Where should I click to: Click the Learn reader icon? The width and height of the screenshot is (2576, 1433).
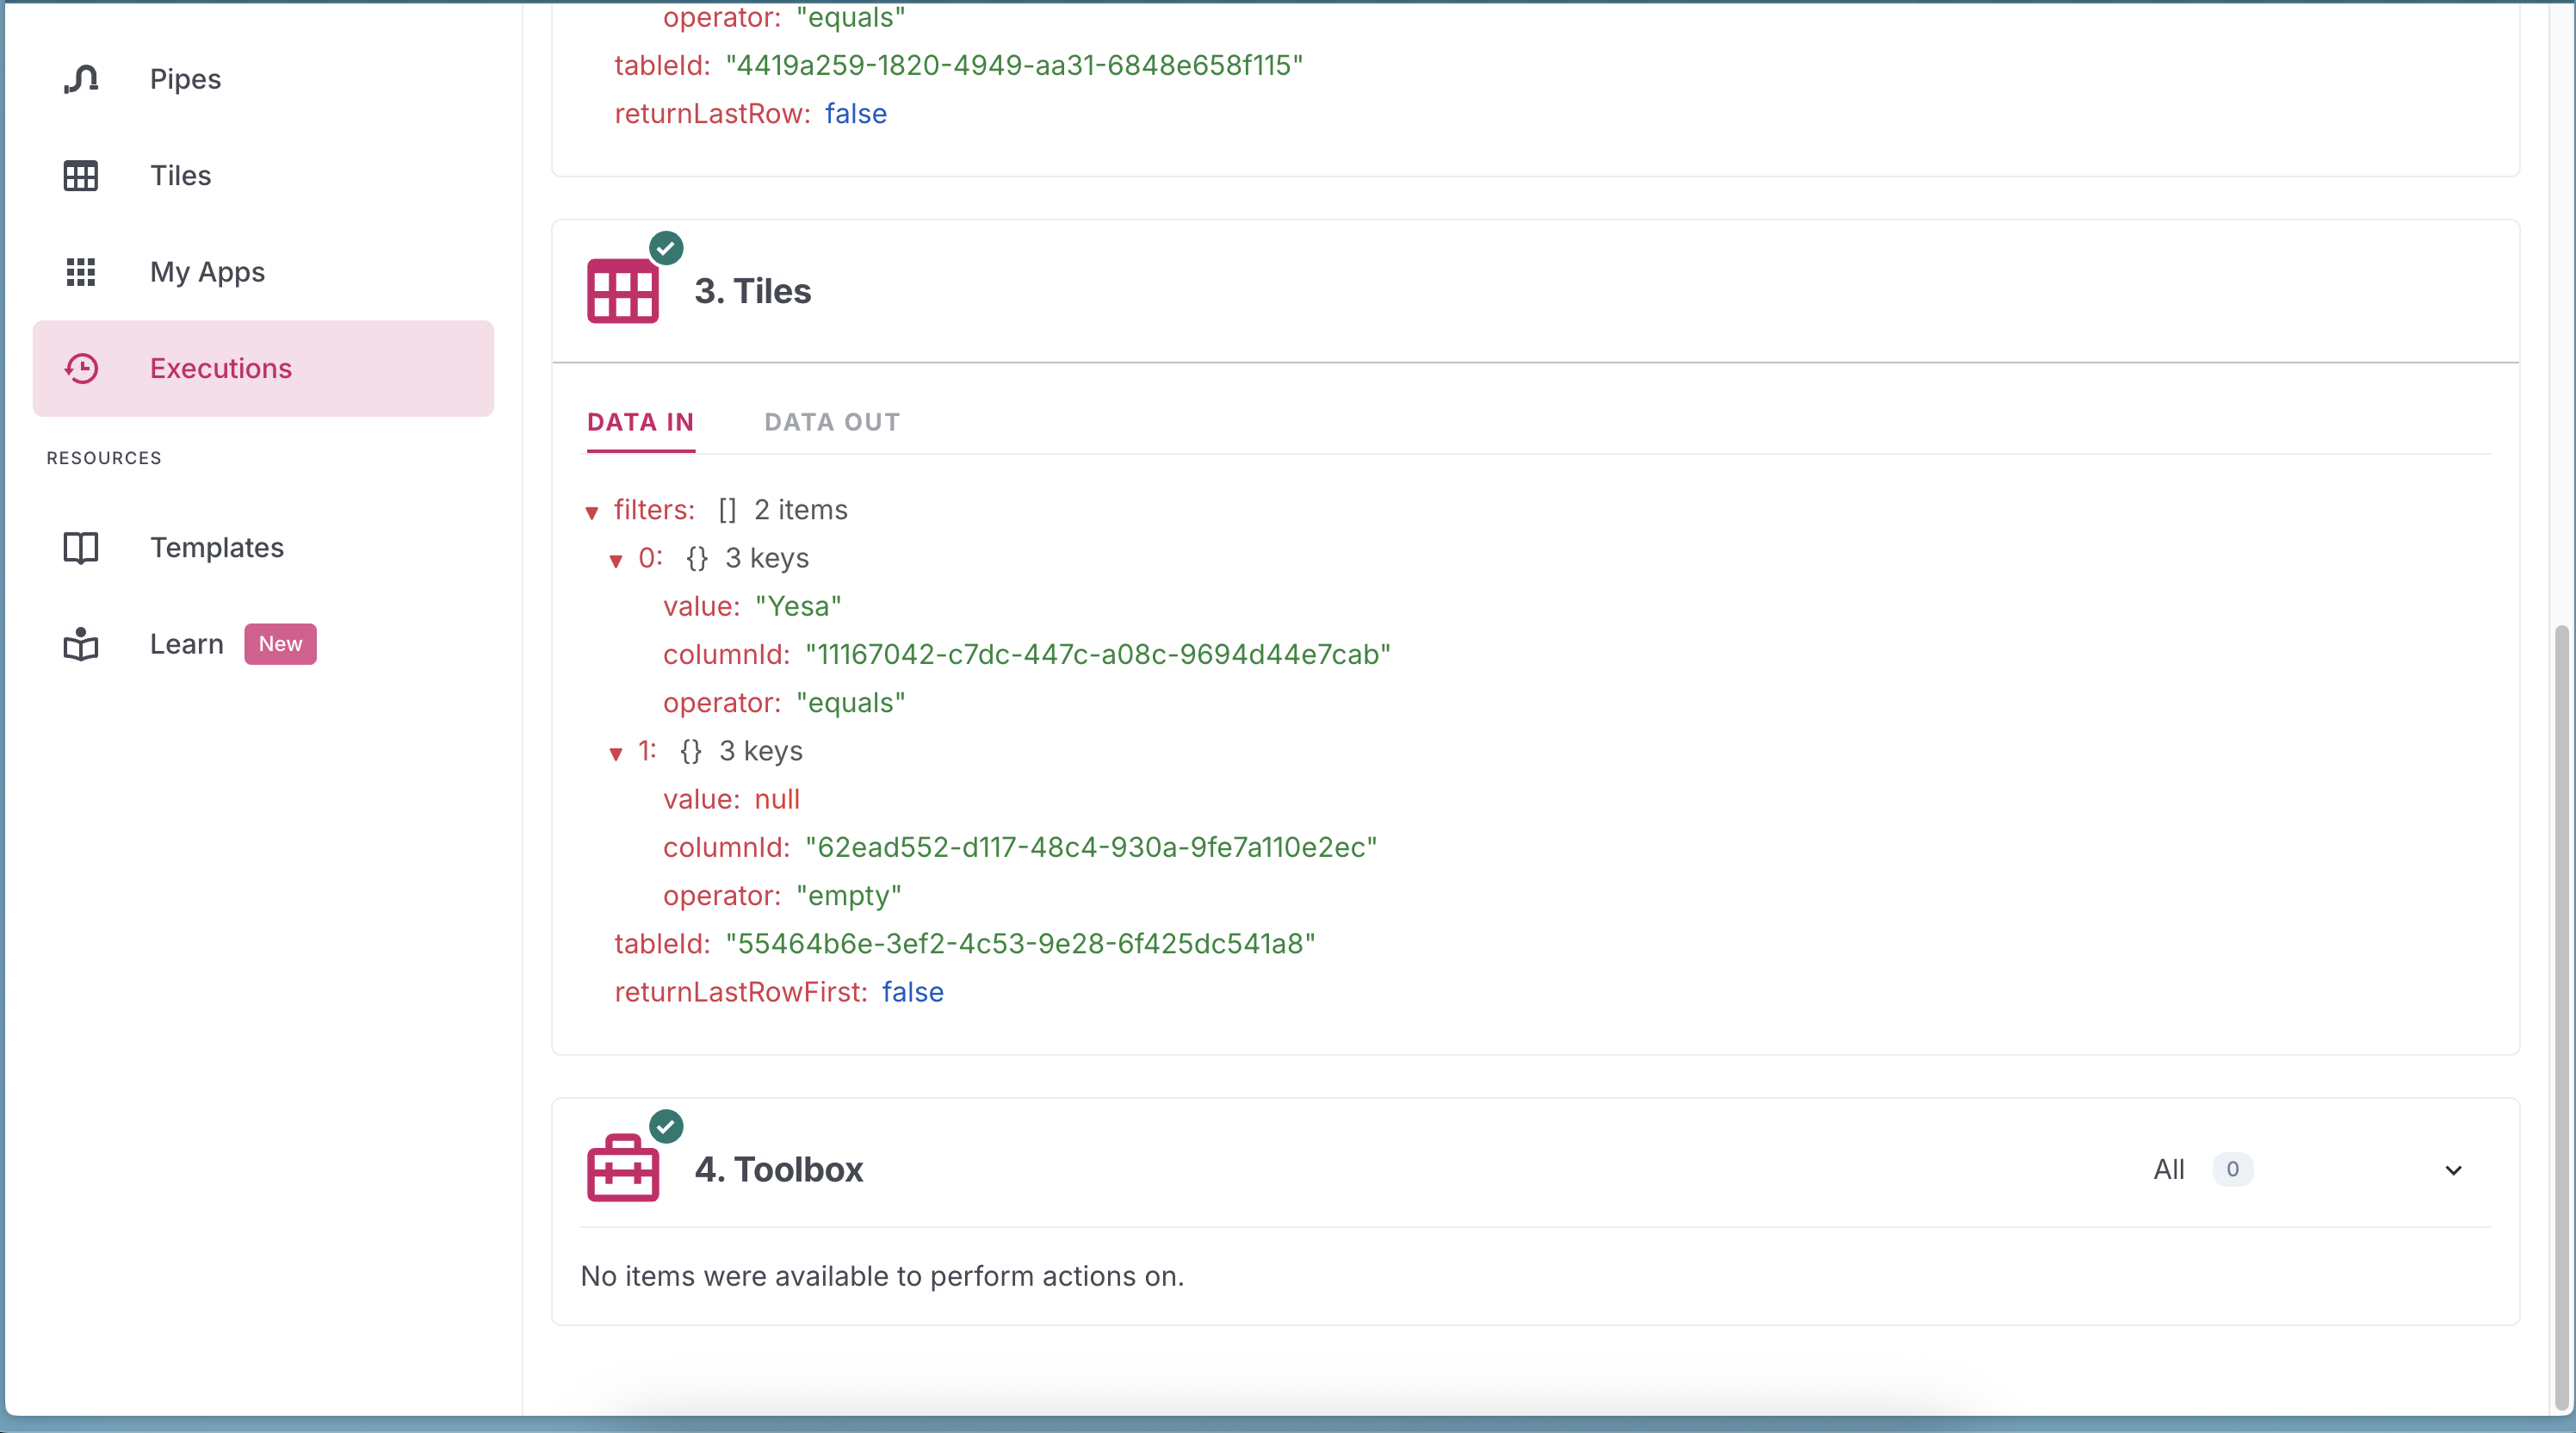[x=81, y=644]
